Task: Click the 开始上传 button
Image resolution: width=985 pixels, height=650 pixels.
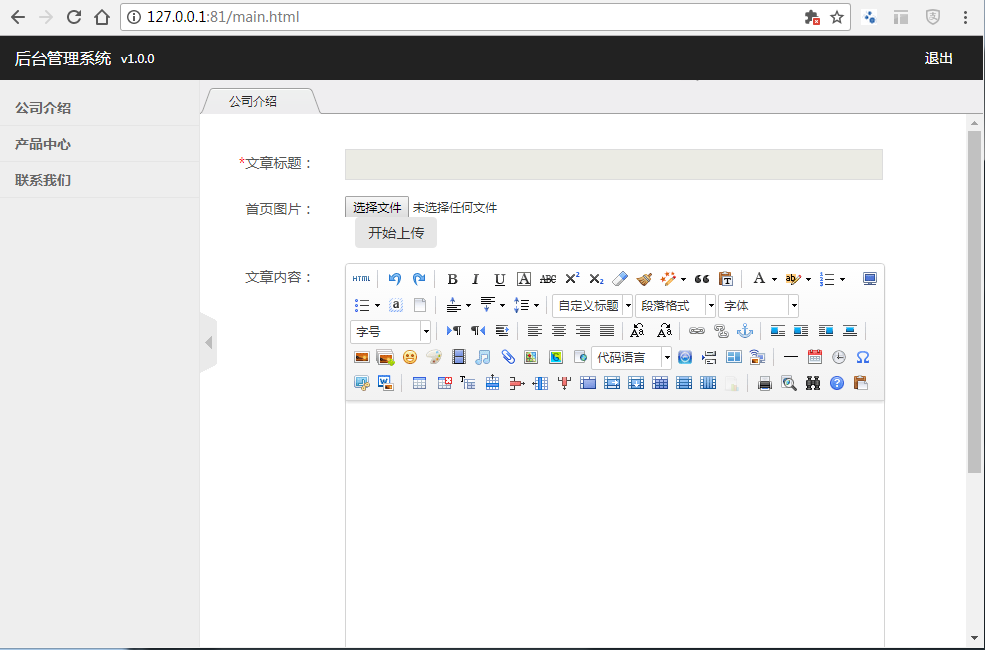Action: tap(396, 233)
